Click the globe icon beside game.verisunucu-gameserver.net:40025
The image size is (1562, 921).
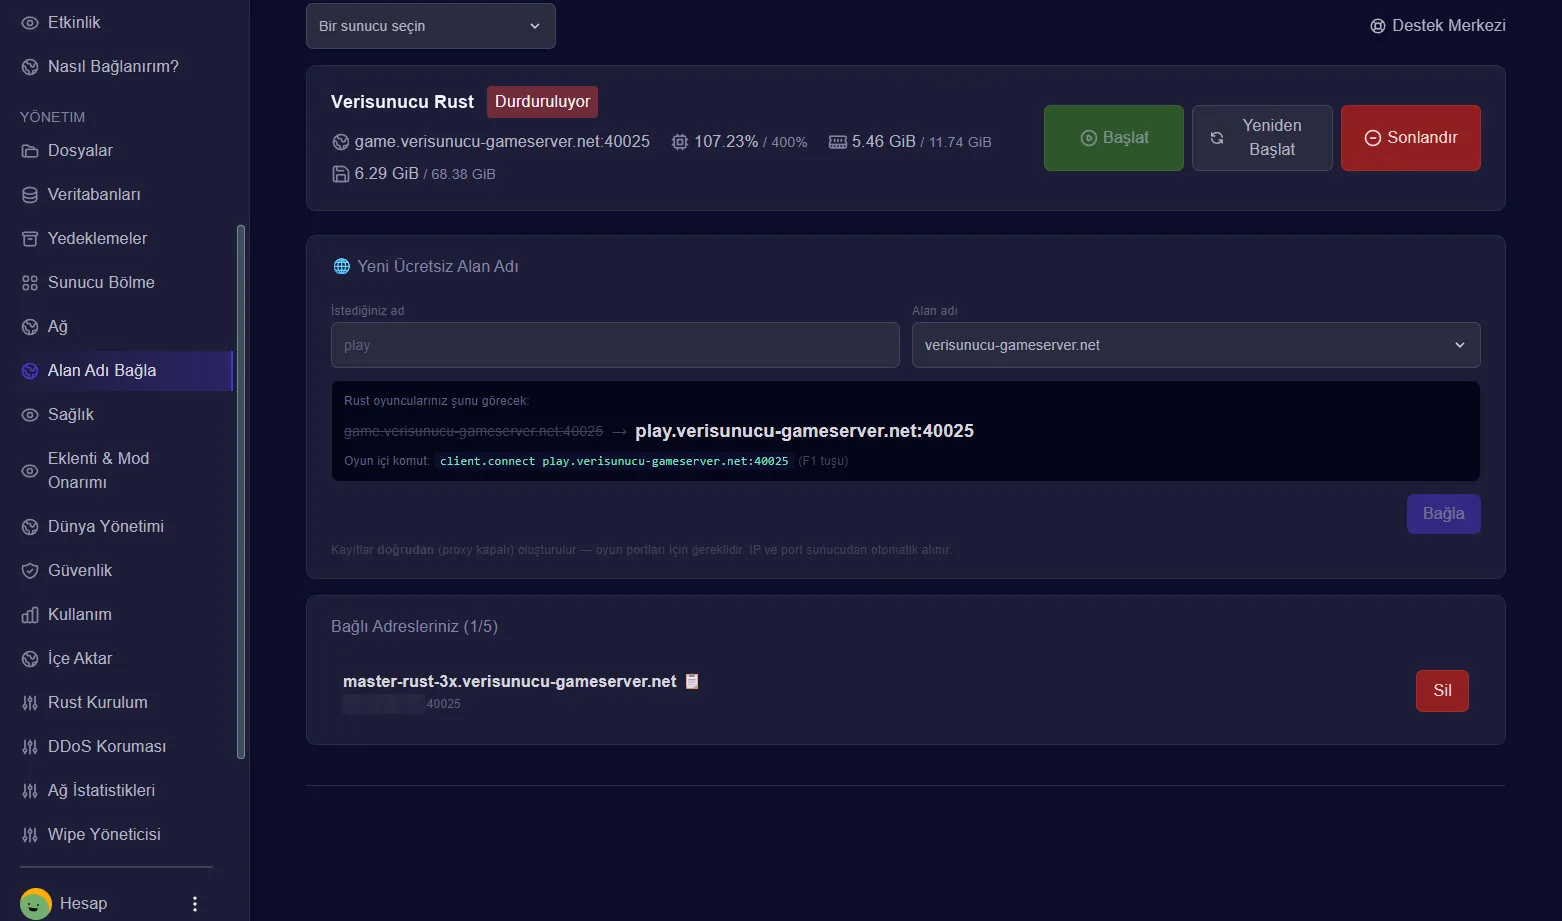(340, 142)
